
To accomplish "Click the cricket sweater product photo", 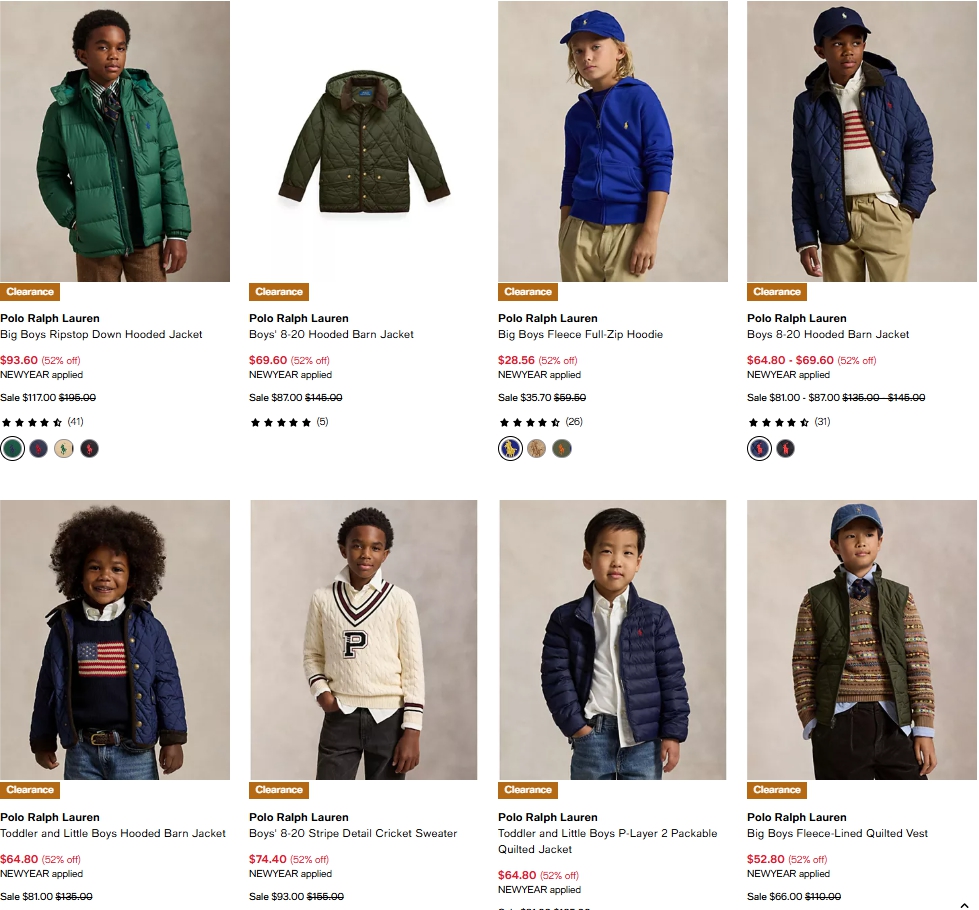I will (364, 640).
